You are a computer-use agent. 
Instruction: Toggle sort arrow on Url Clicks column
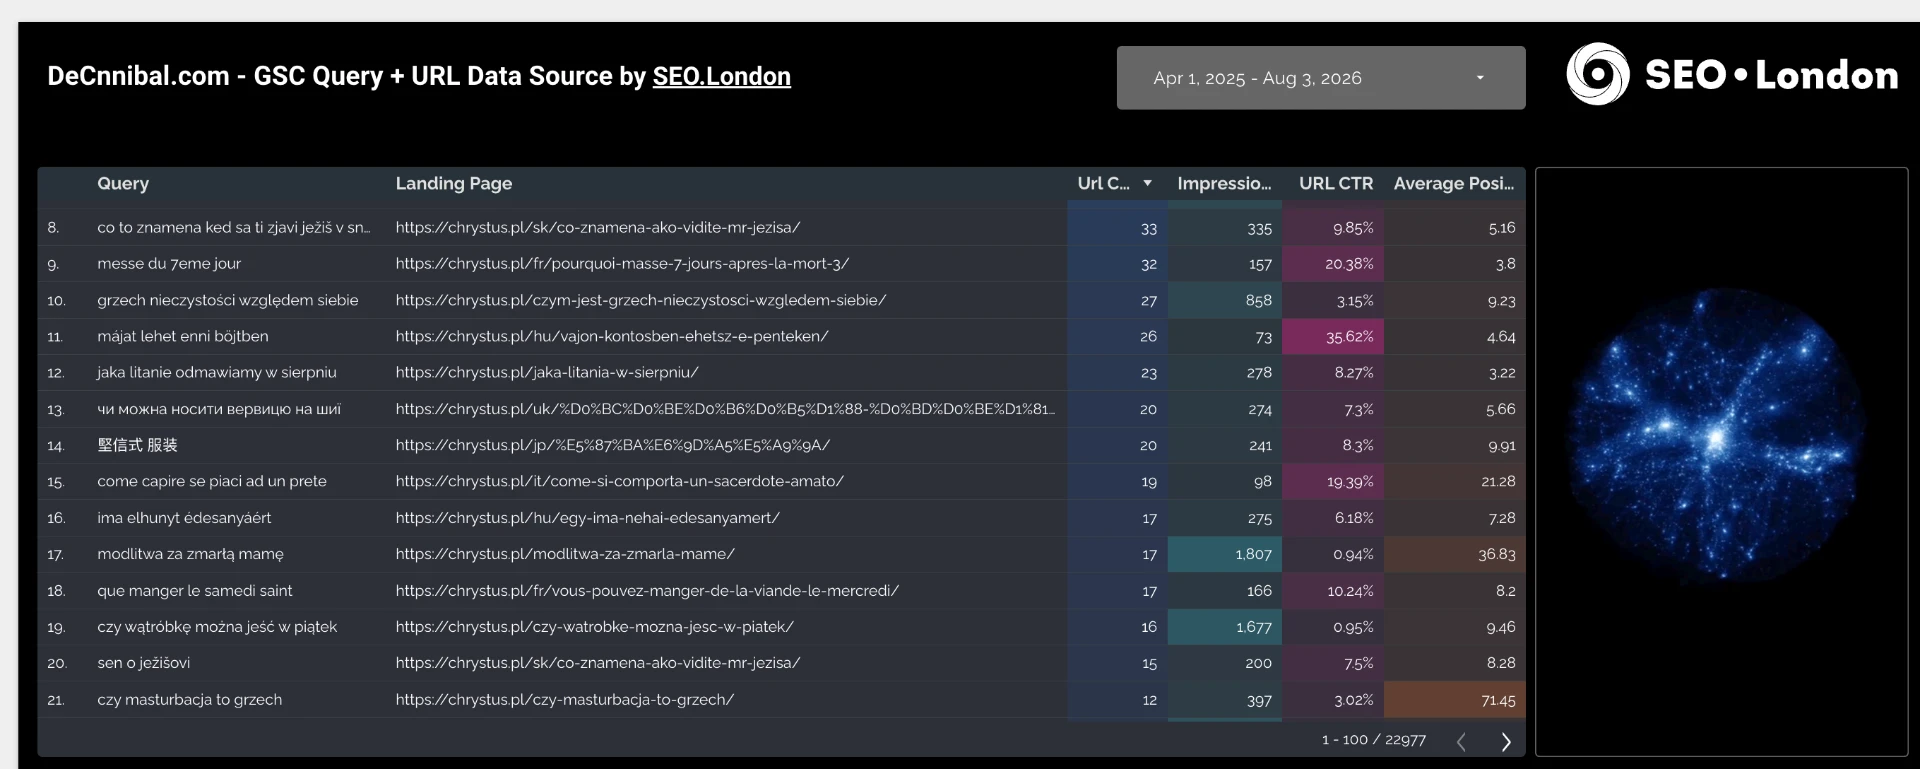tap(1148, 183)
